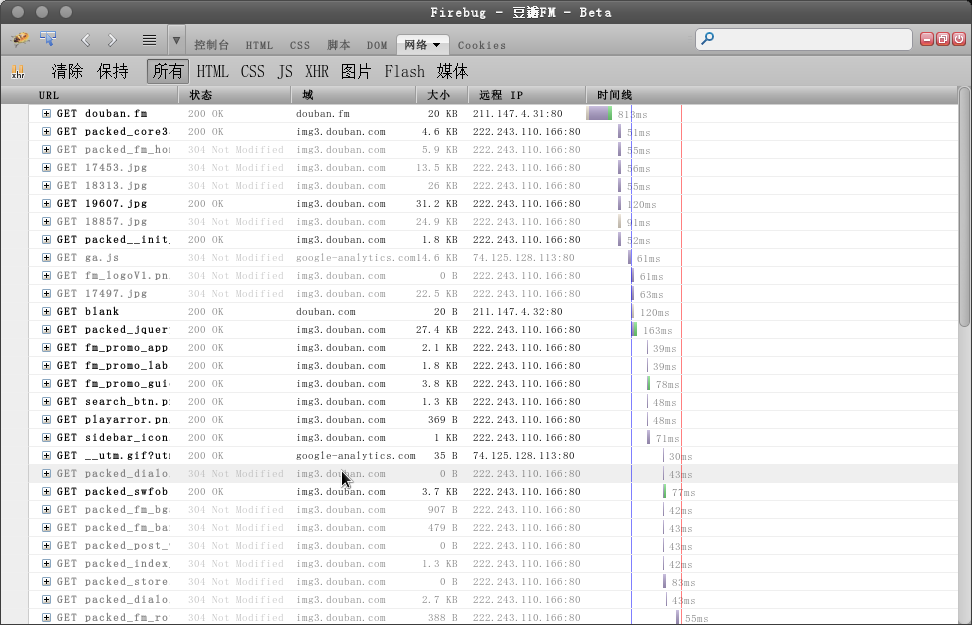The image size is (972, 625).
Task: Sort by the 时间线 column header
Action: click(x=772, y=95)
